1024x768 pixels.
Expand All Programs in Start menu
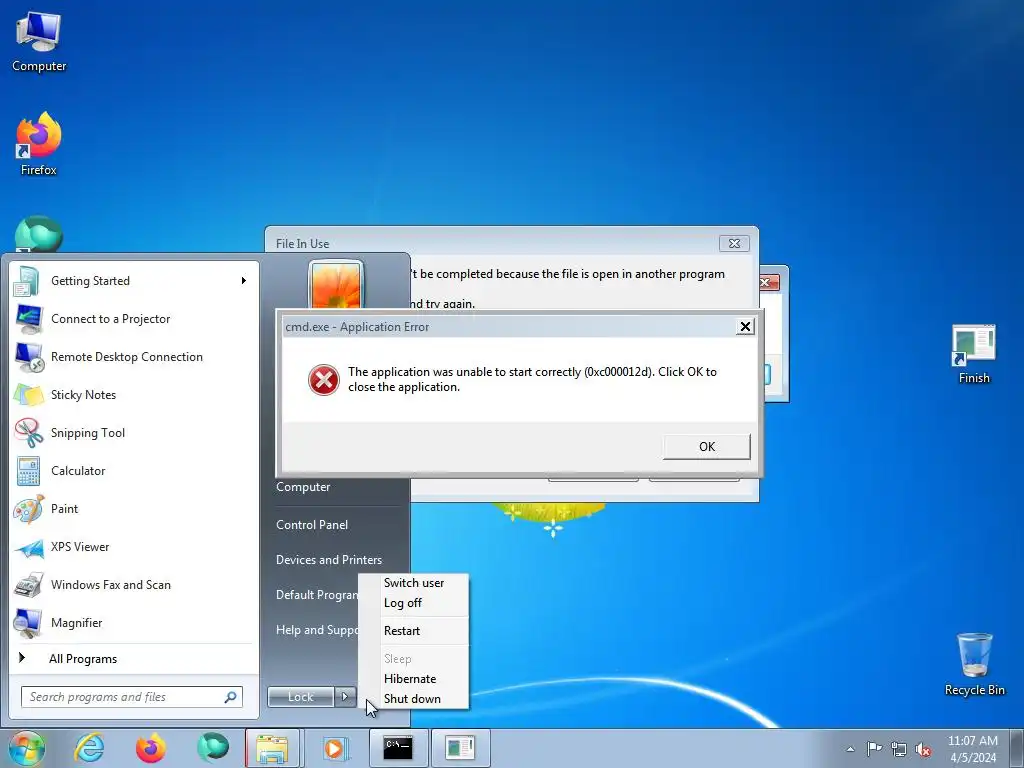pos(83,659)
